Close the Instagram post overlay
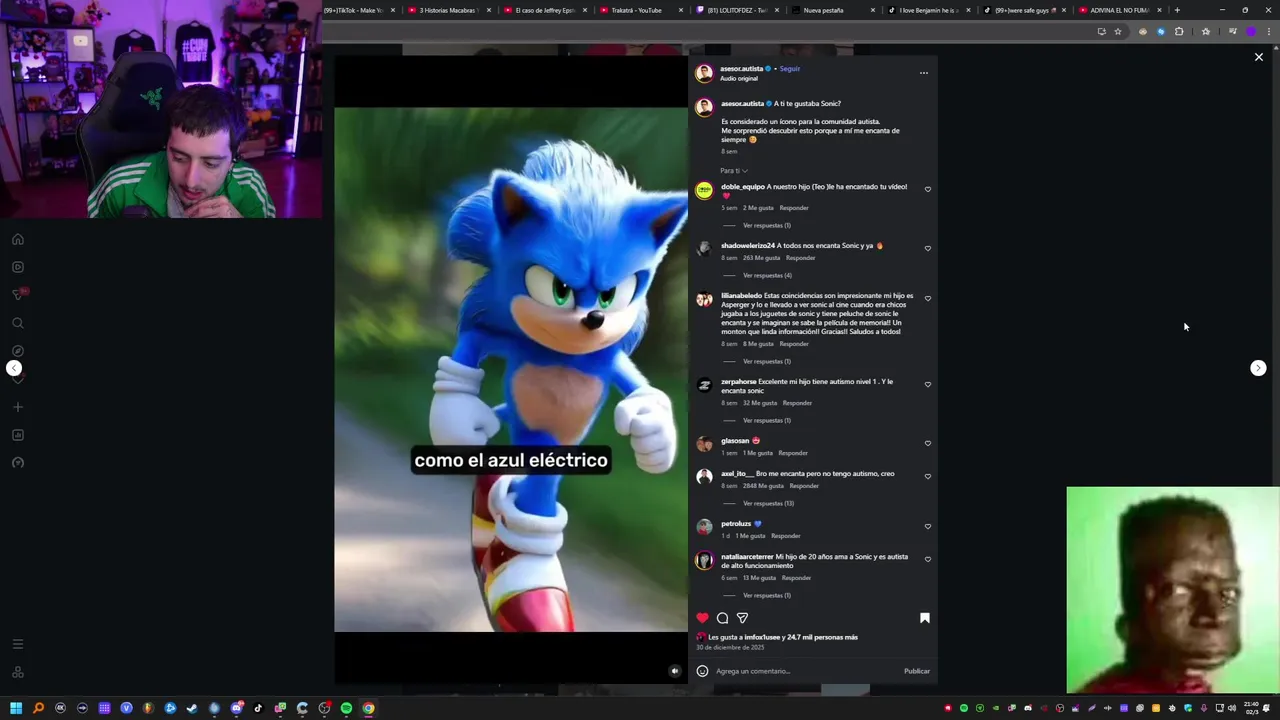 click(1258, 57)
